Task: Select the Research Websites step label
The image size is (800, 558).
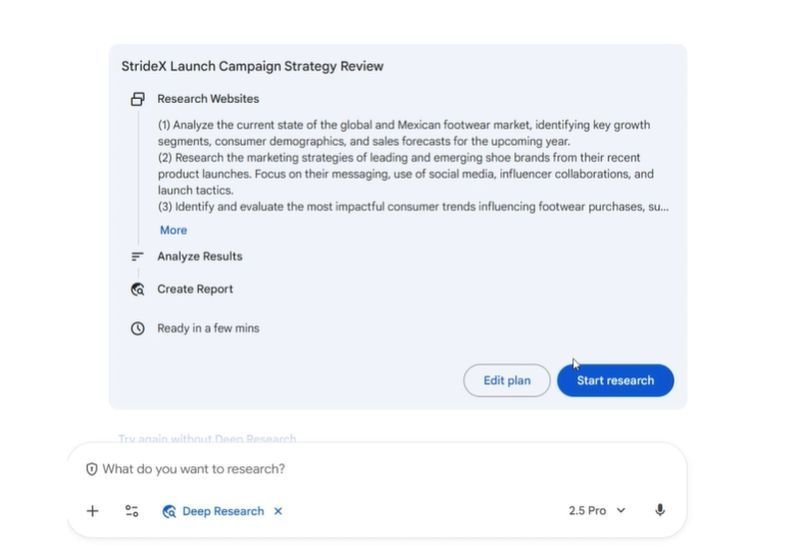Action: (x=208, y=99)
